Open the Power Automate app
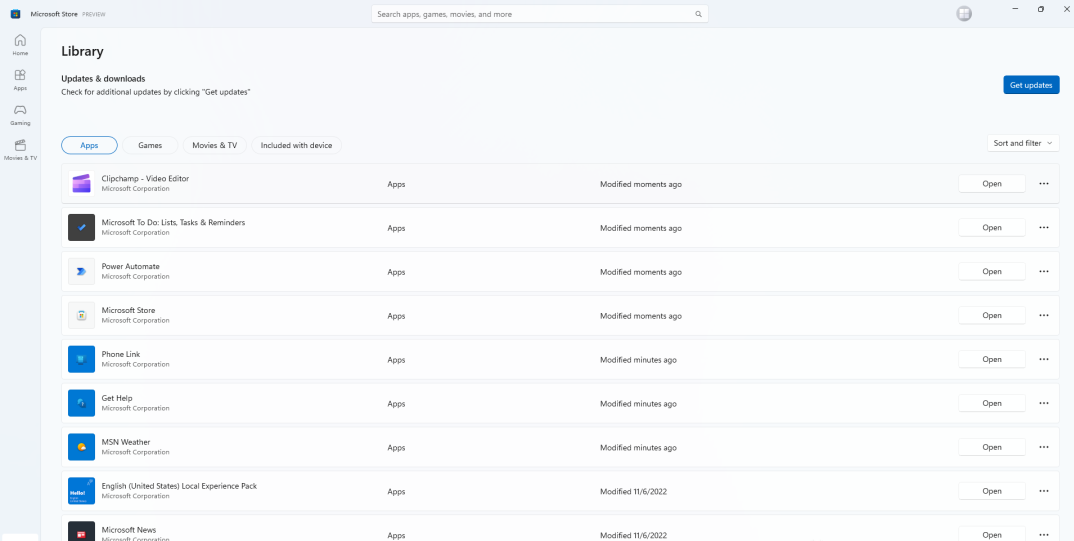1074x541 pixels. 991,272
